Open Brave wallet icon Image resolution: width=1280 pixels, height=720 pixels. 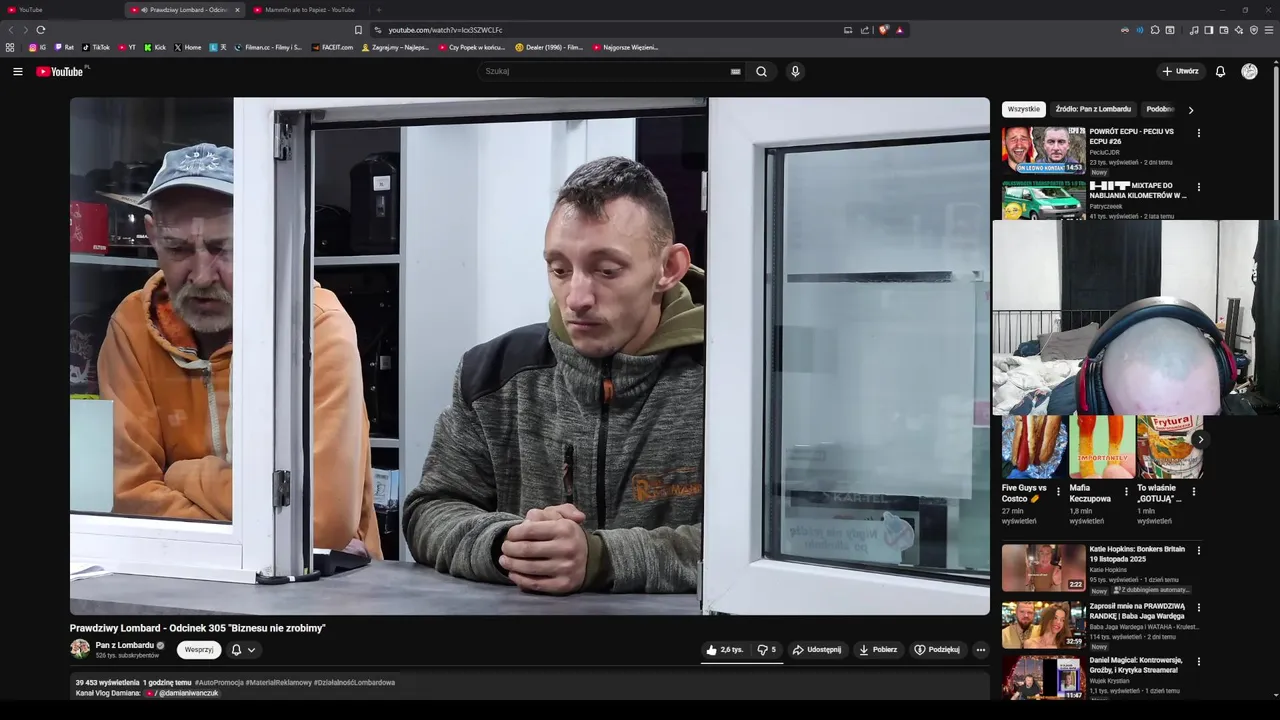(1224, 30)
